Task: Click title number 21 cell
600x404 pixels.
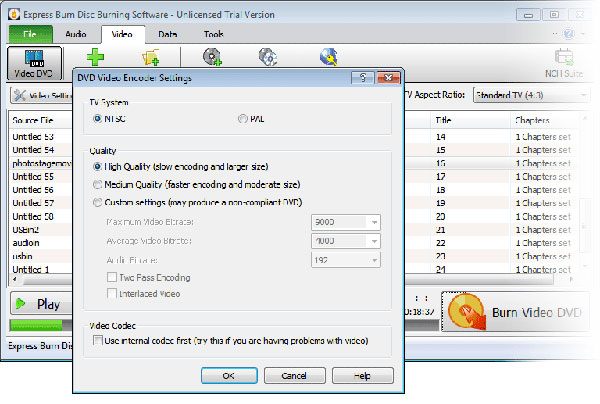Action: click(440, 230)
